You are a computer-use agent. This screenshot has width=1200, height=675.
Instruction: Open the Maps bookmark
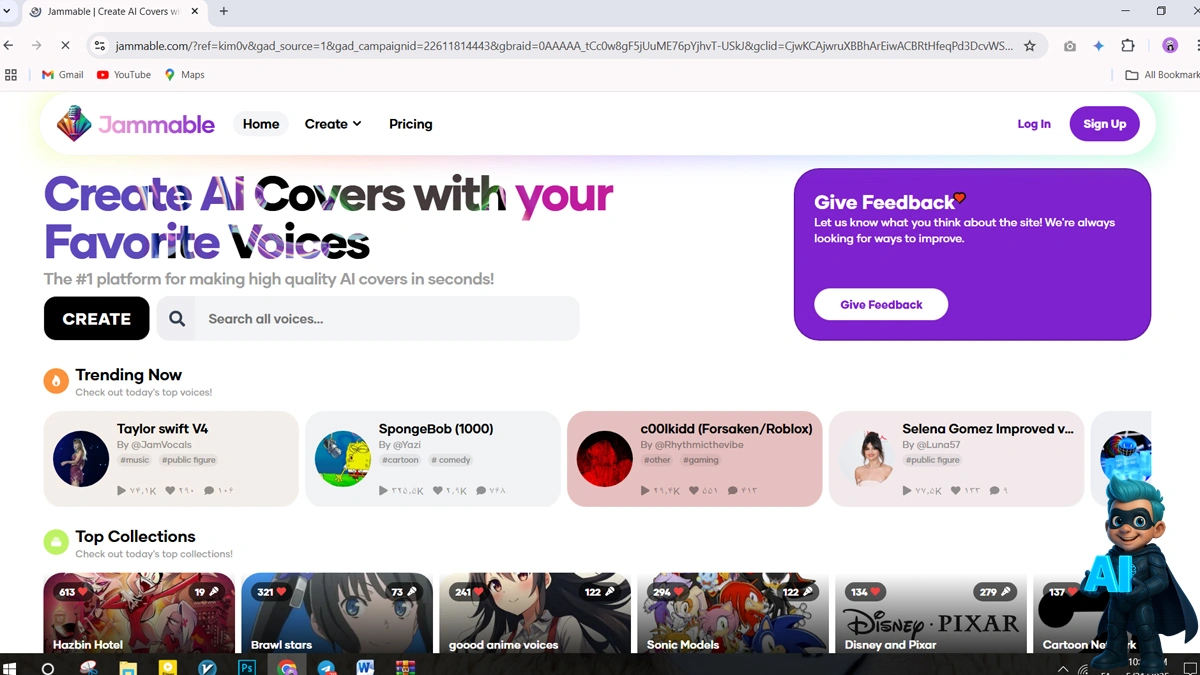pyautogui.click(x=184, y=75)
